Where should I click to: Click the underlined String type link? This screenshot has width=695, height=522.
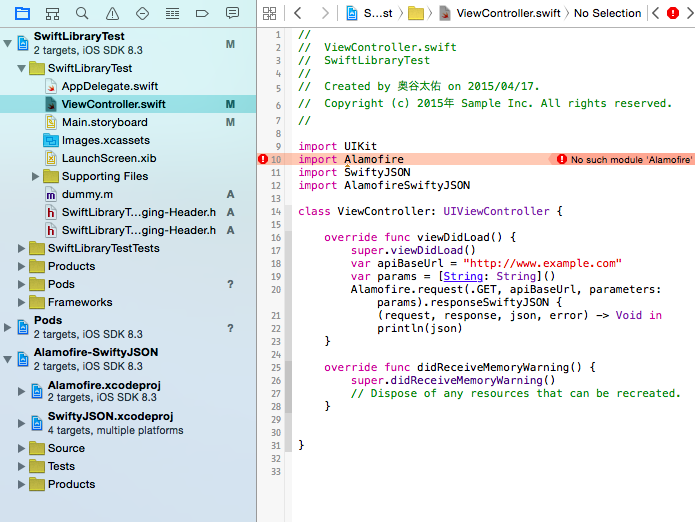pos(463,277)
